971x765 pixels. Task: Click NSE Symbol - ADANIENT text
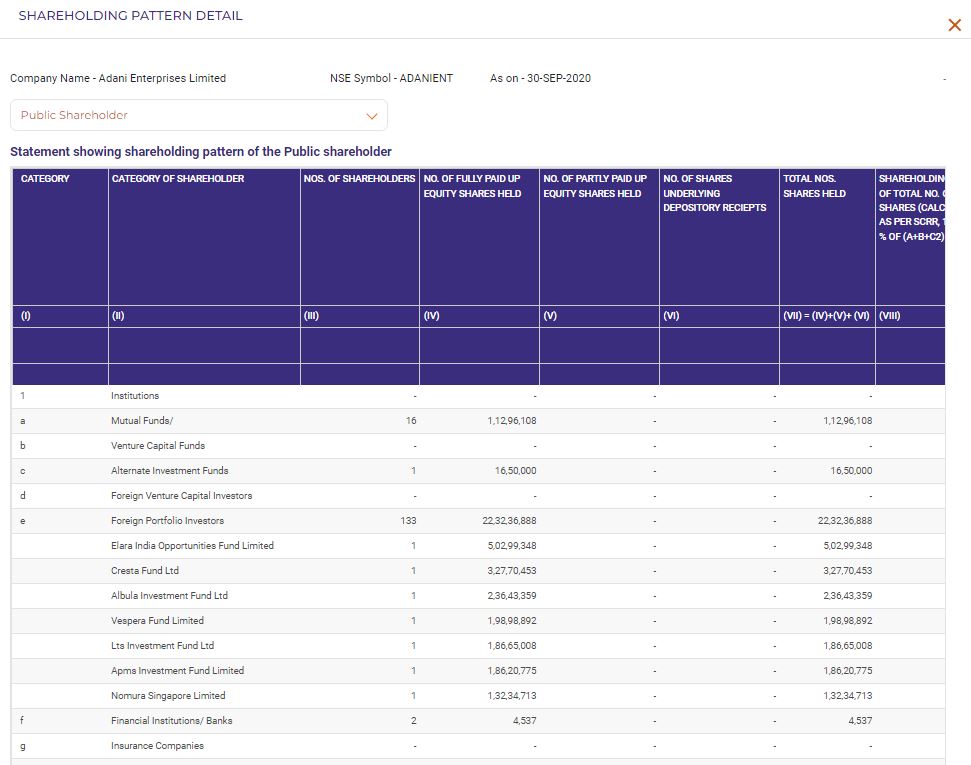391,78
